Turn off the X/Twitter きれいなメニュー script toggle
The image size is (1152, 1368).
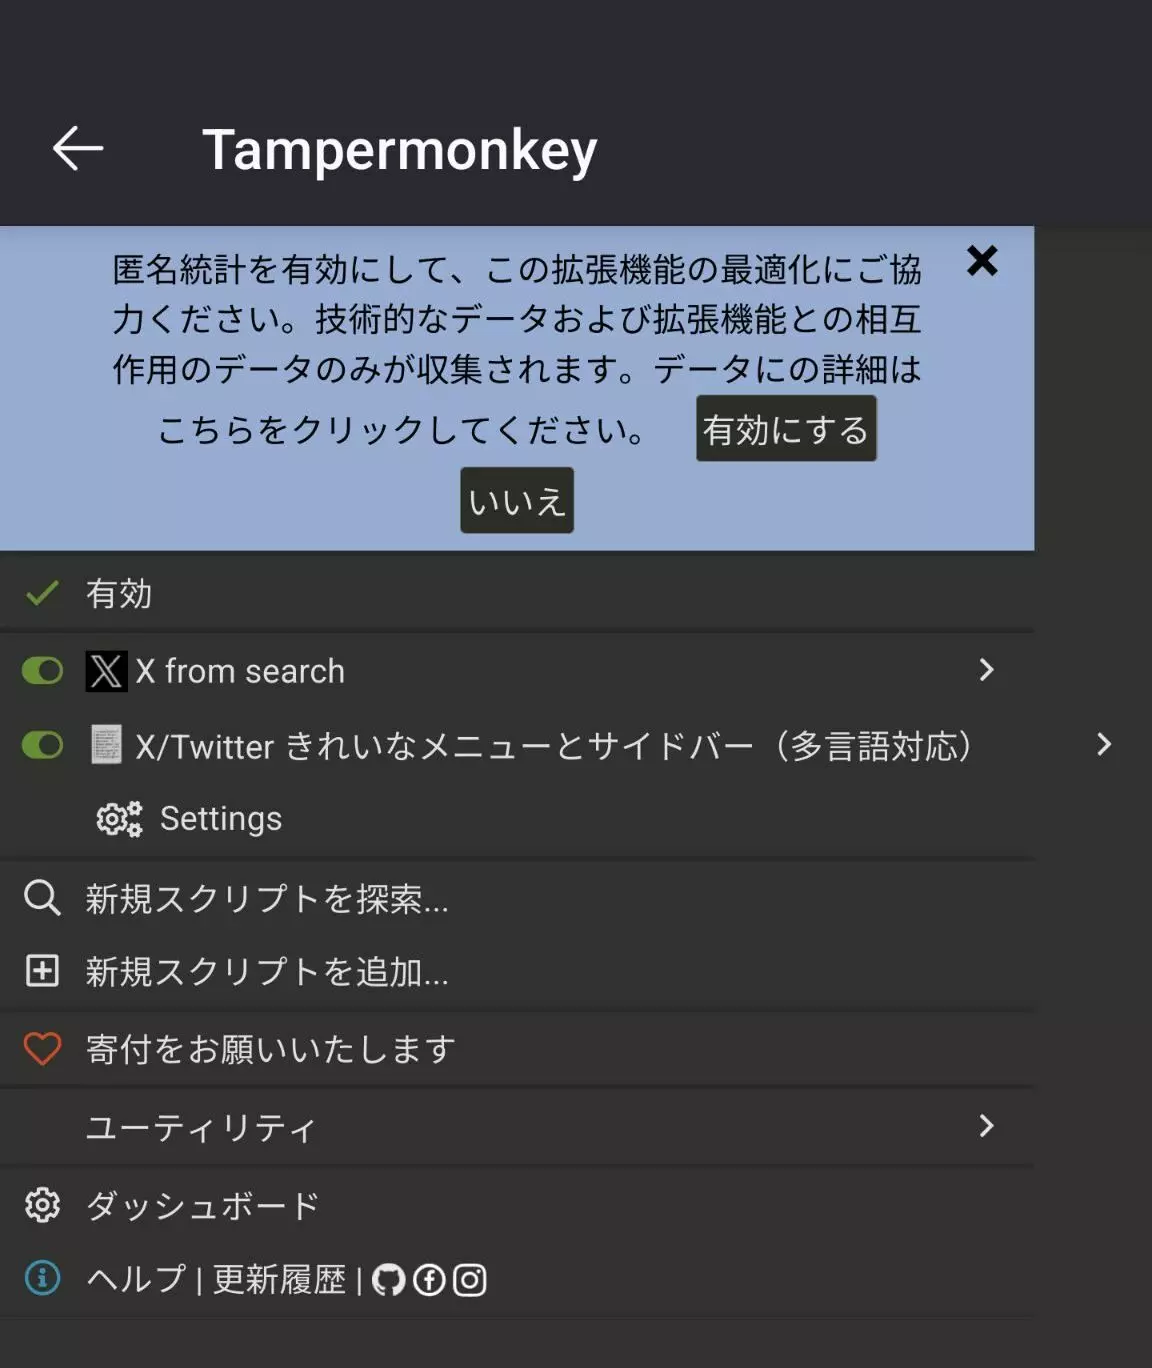tap(43, 745)
